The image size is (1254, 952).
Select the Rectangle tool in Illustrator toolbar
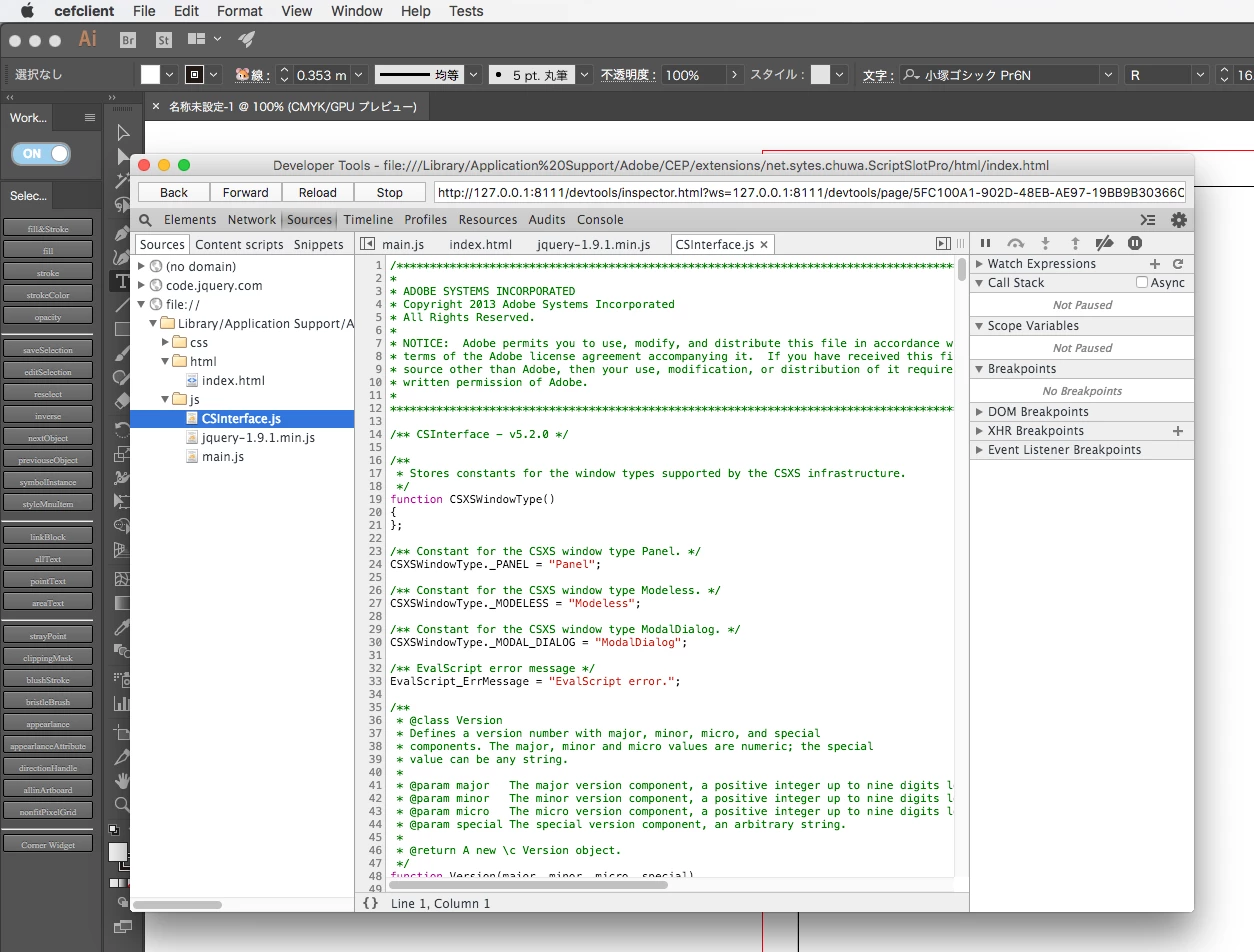tap(122, 329)
